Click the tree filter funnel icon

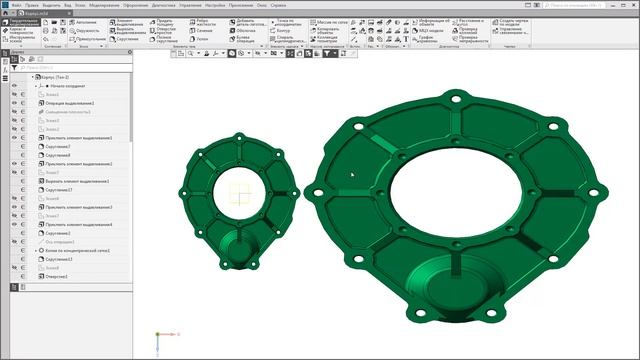click(14, 68)
